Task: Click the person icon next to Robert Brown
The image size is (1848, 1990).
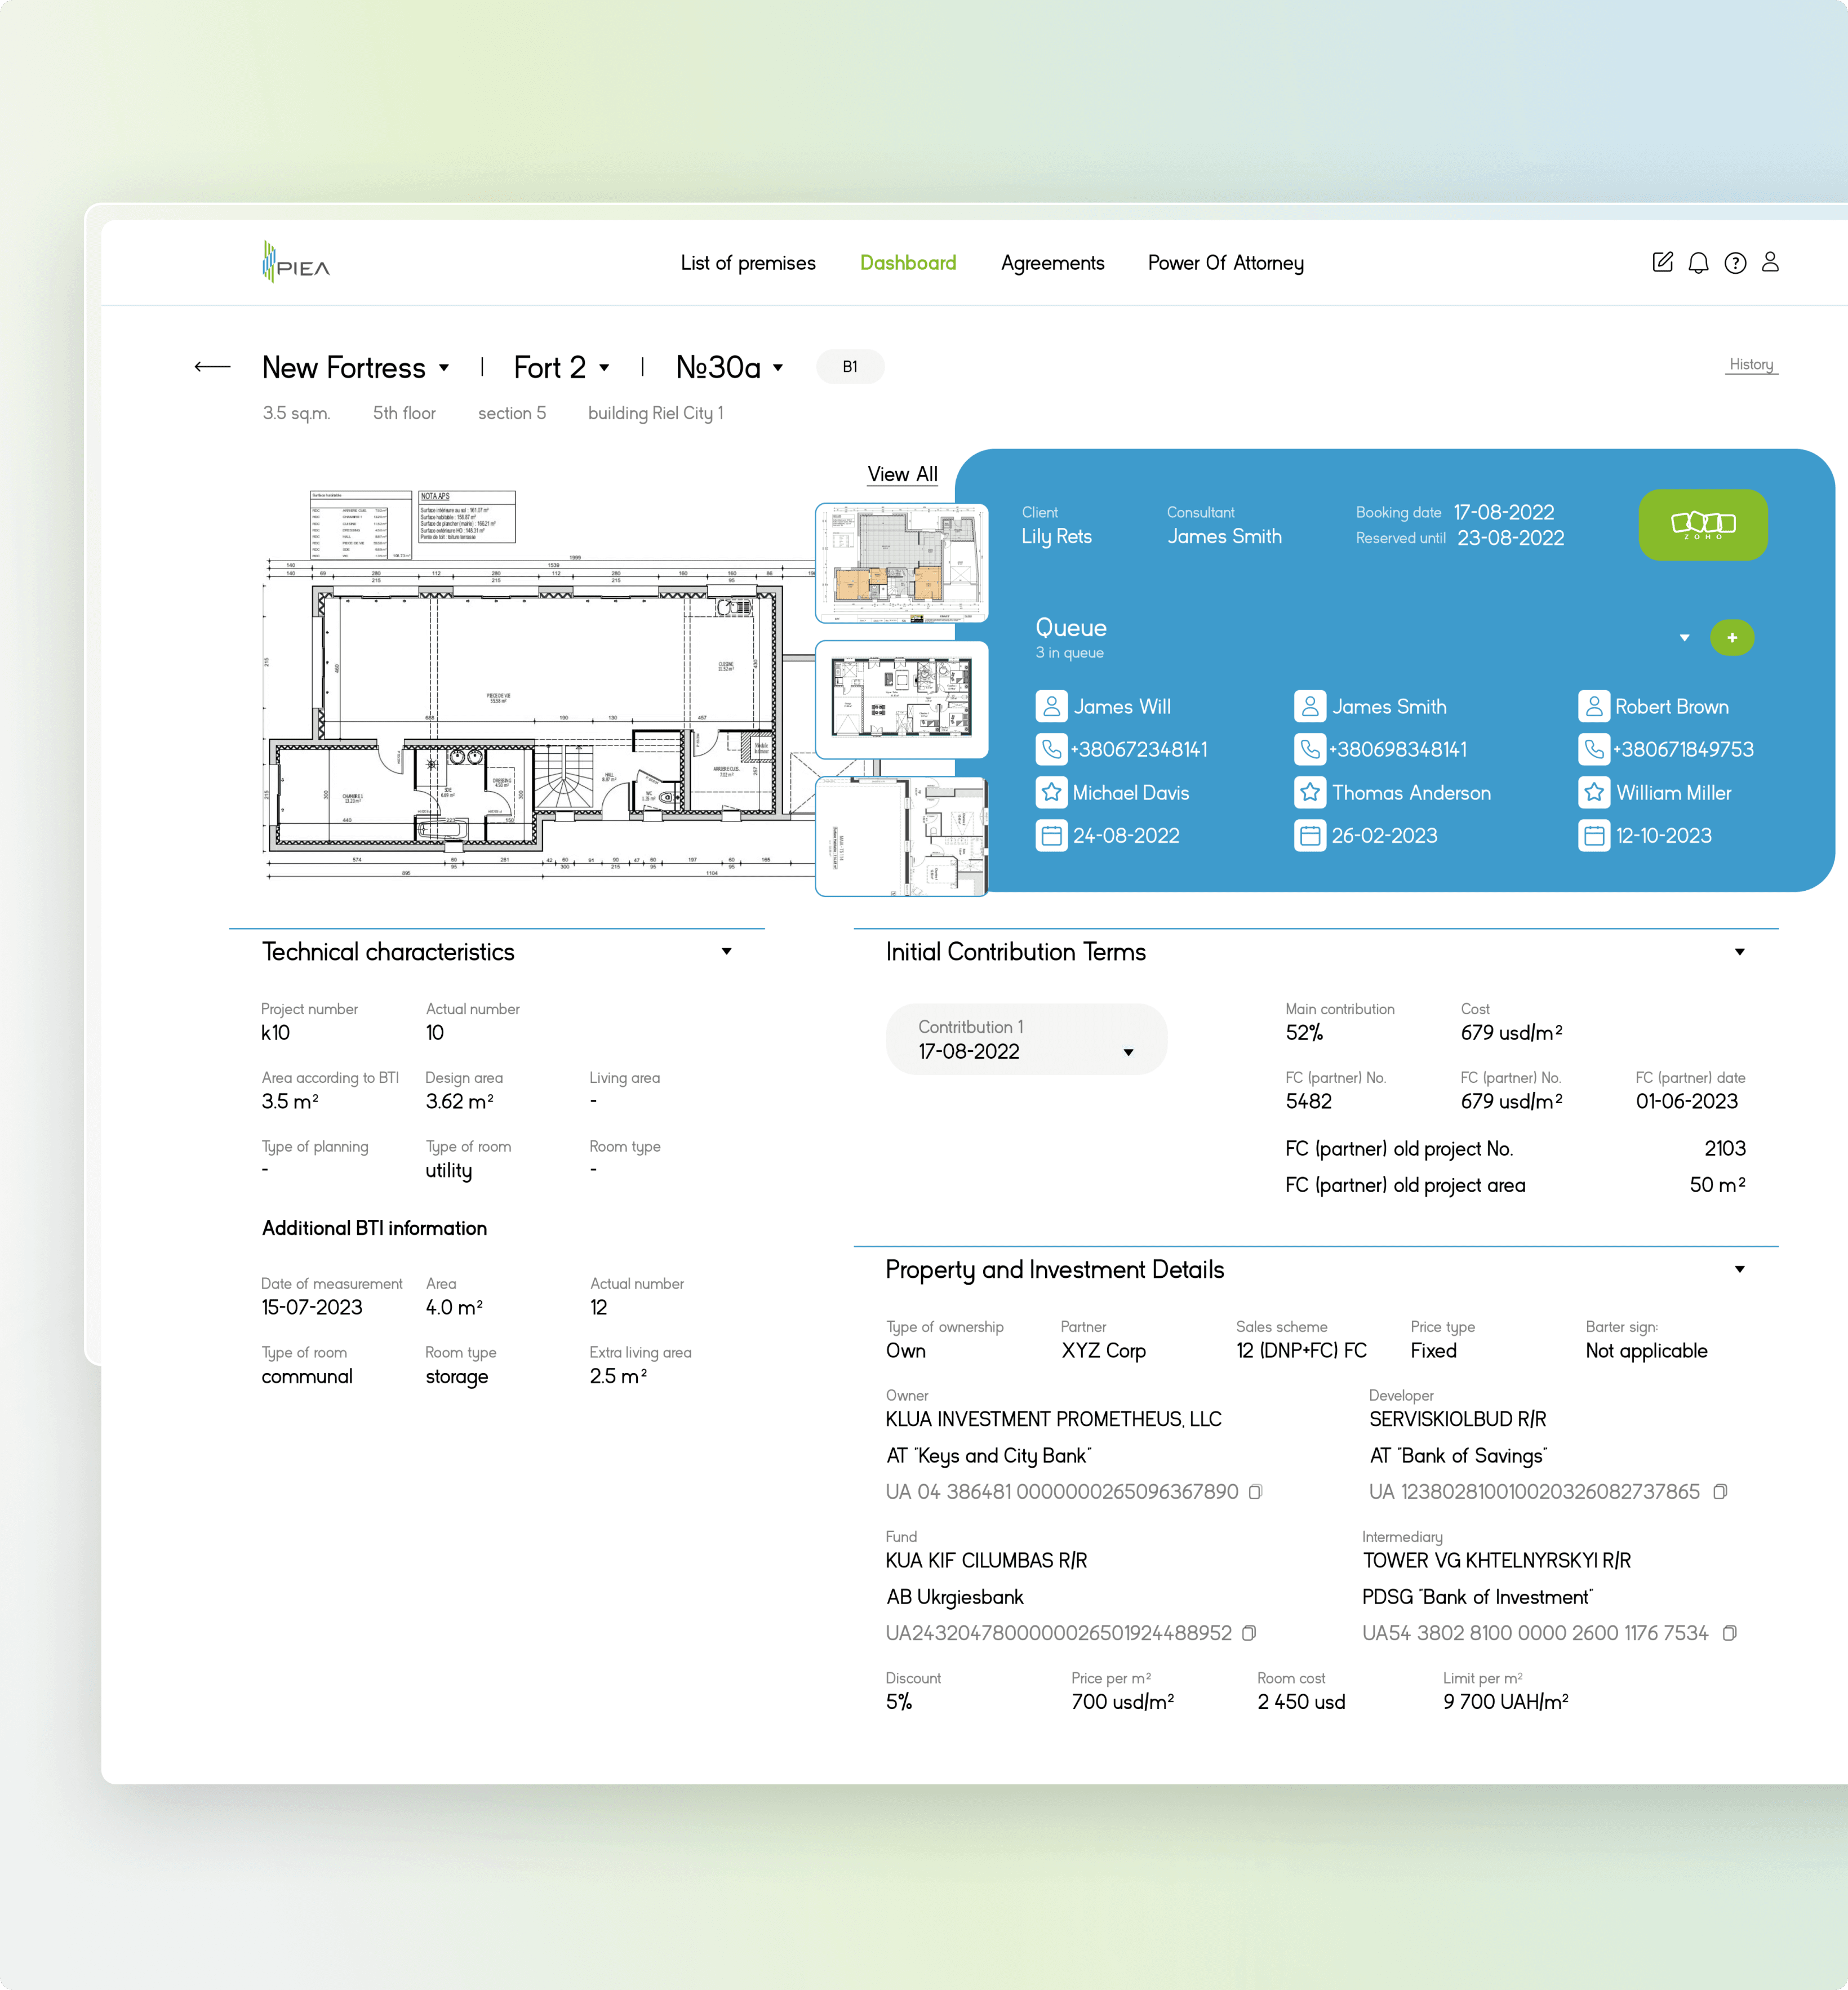Action: coord(1594,707)
